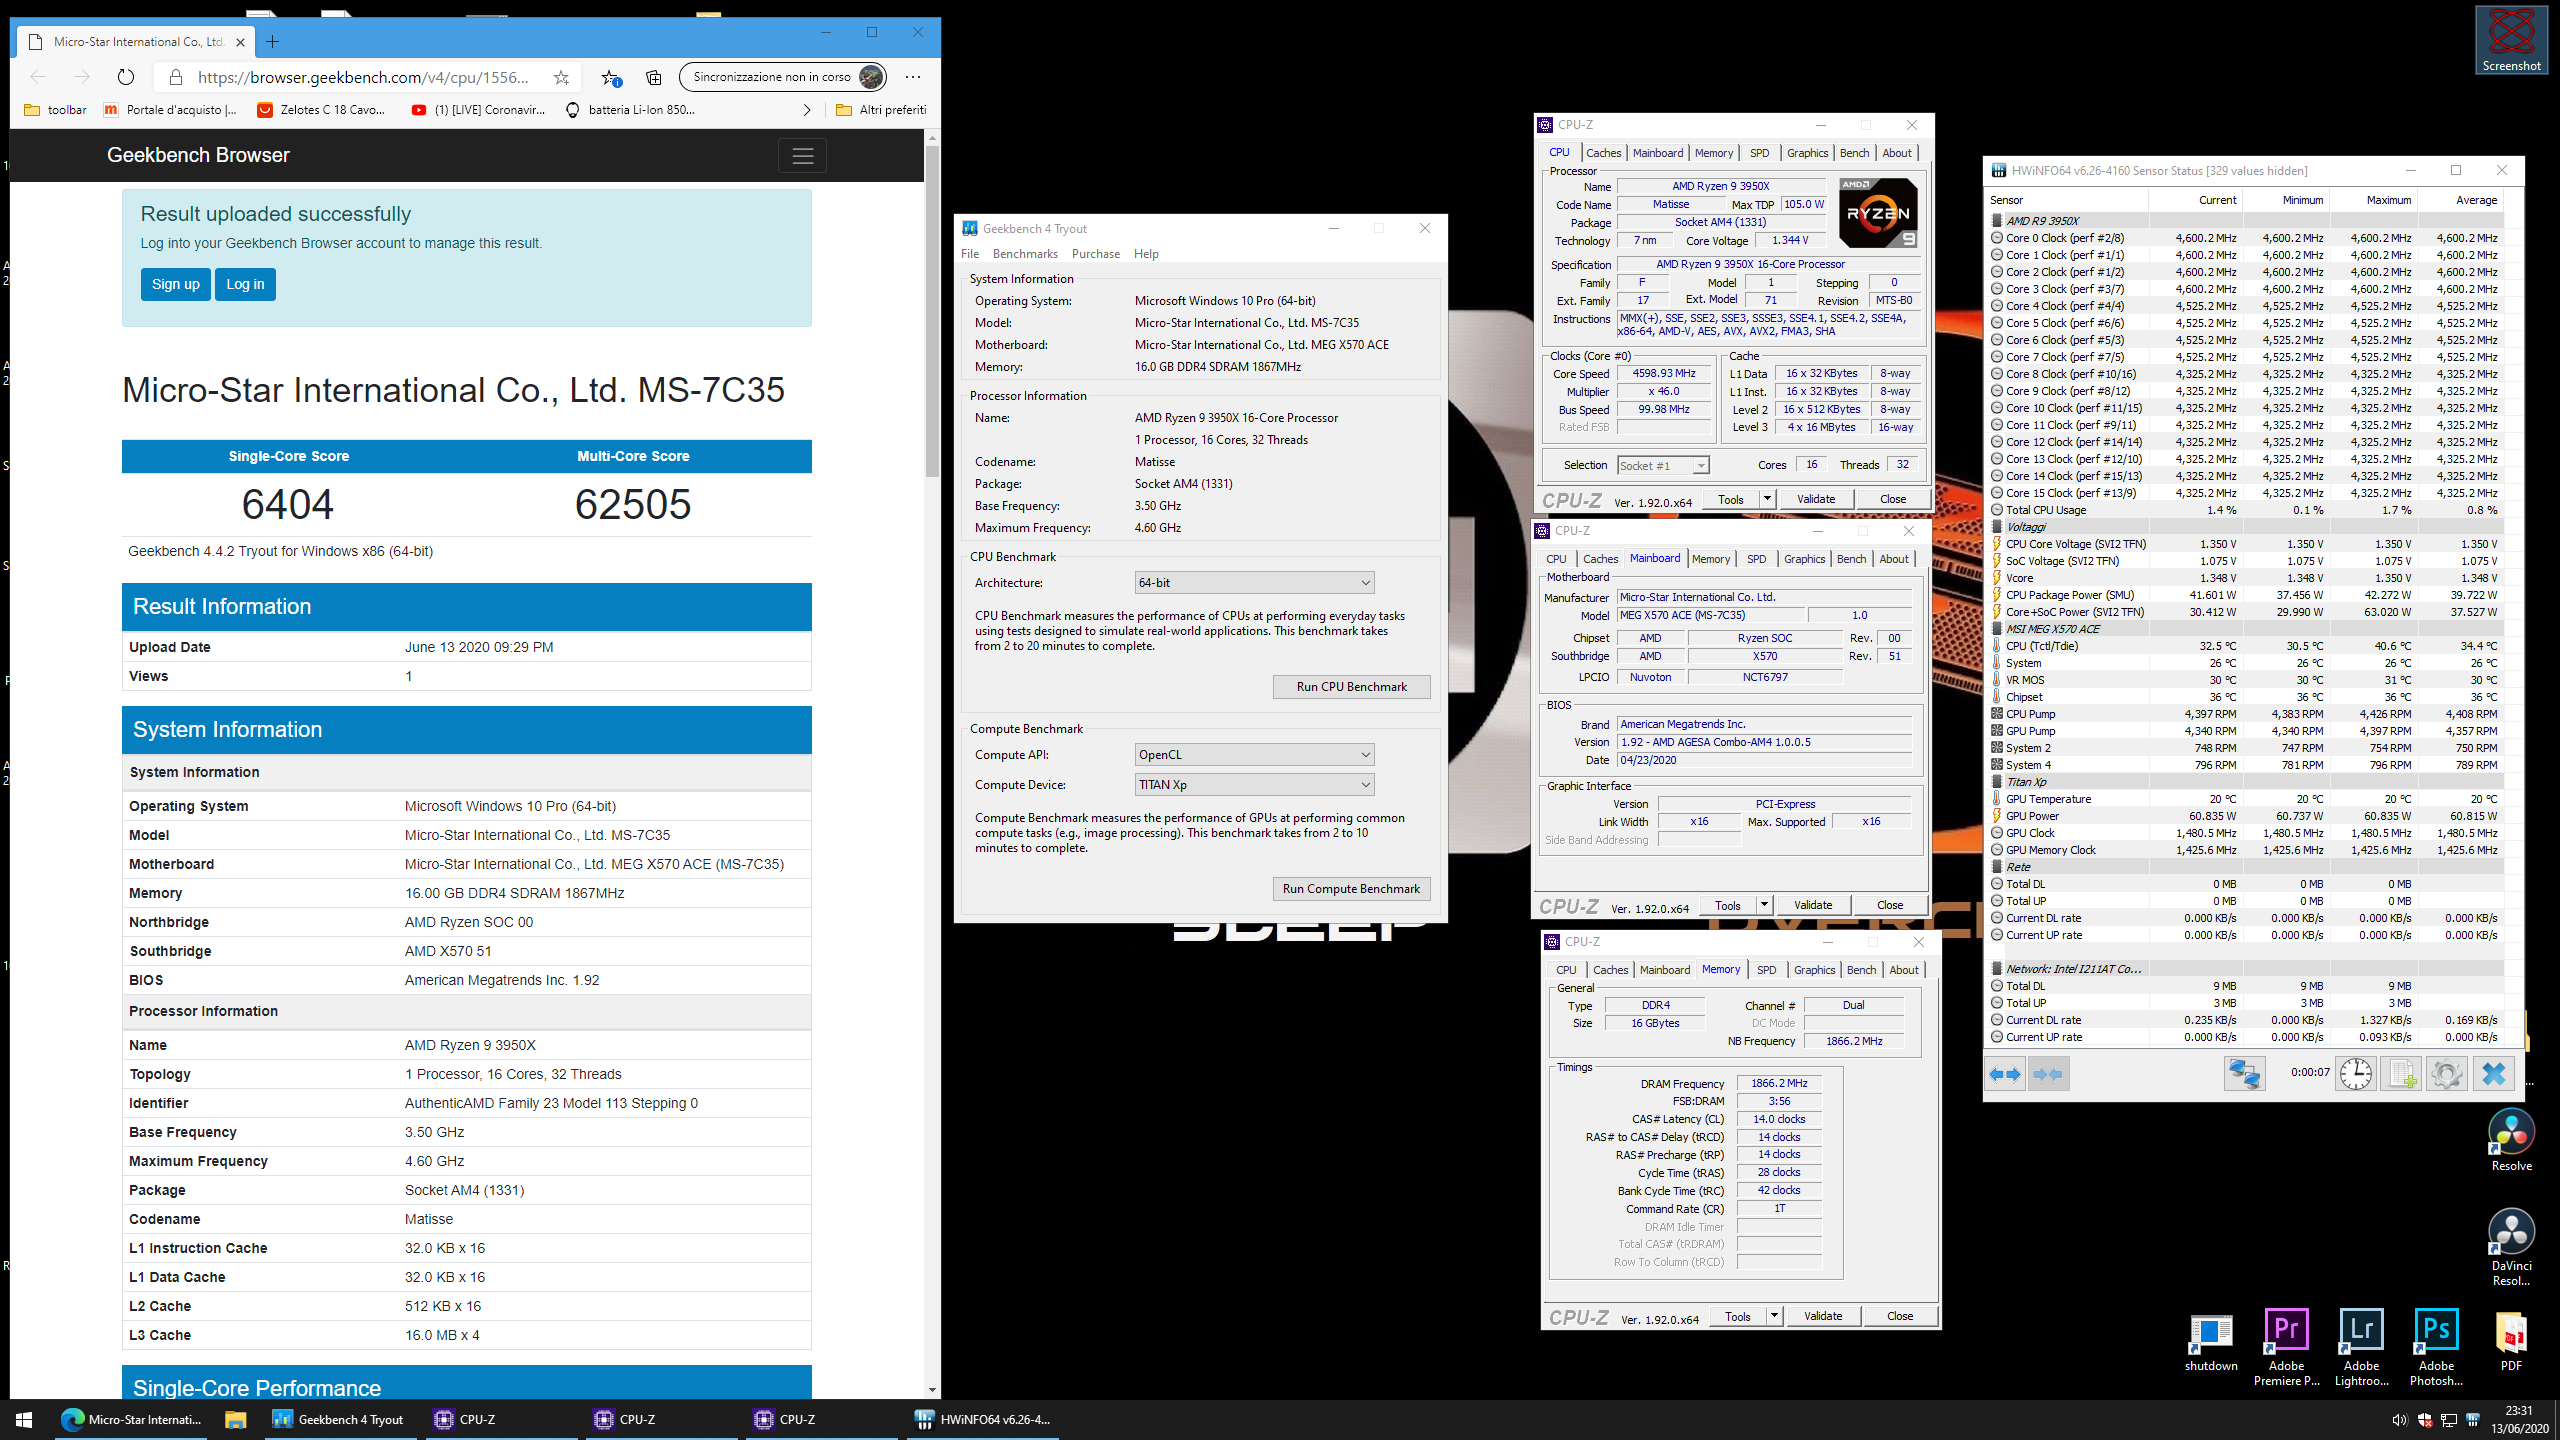Open the shutdown desktop shortcut
Viewport: 2560px width, 1440px height.
[2211, 1342]
